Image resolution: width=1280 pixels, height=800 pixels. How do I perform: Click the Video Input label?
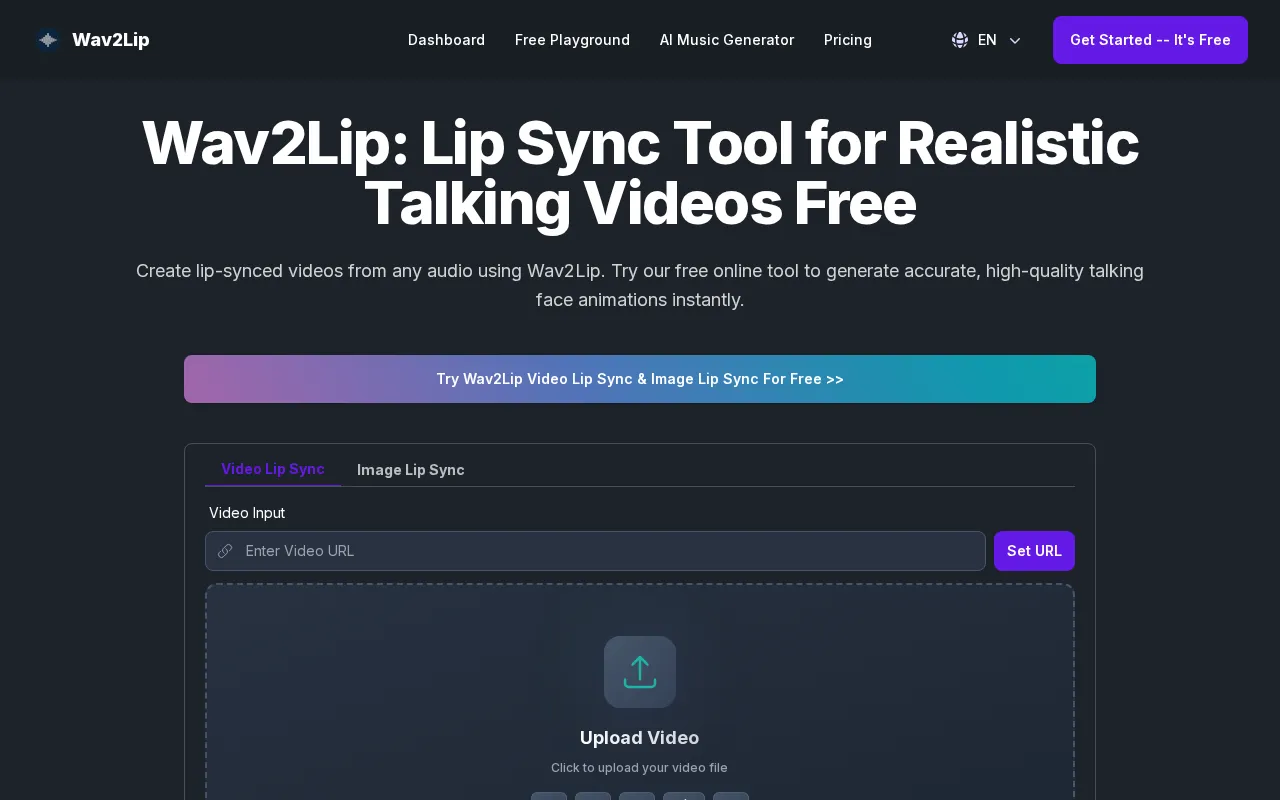(x=247, y=513)
